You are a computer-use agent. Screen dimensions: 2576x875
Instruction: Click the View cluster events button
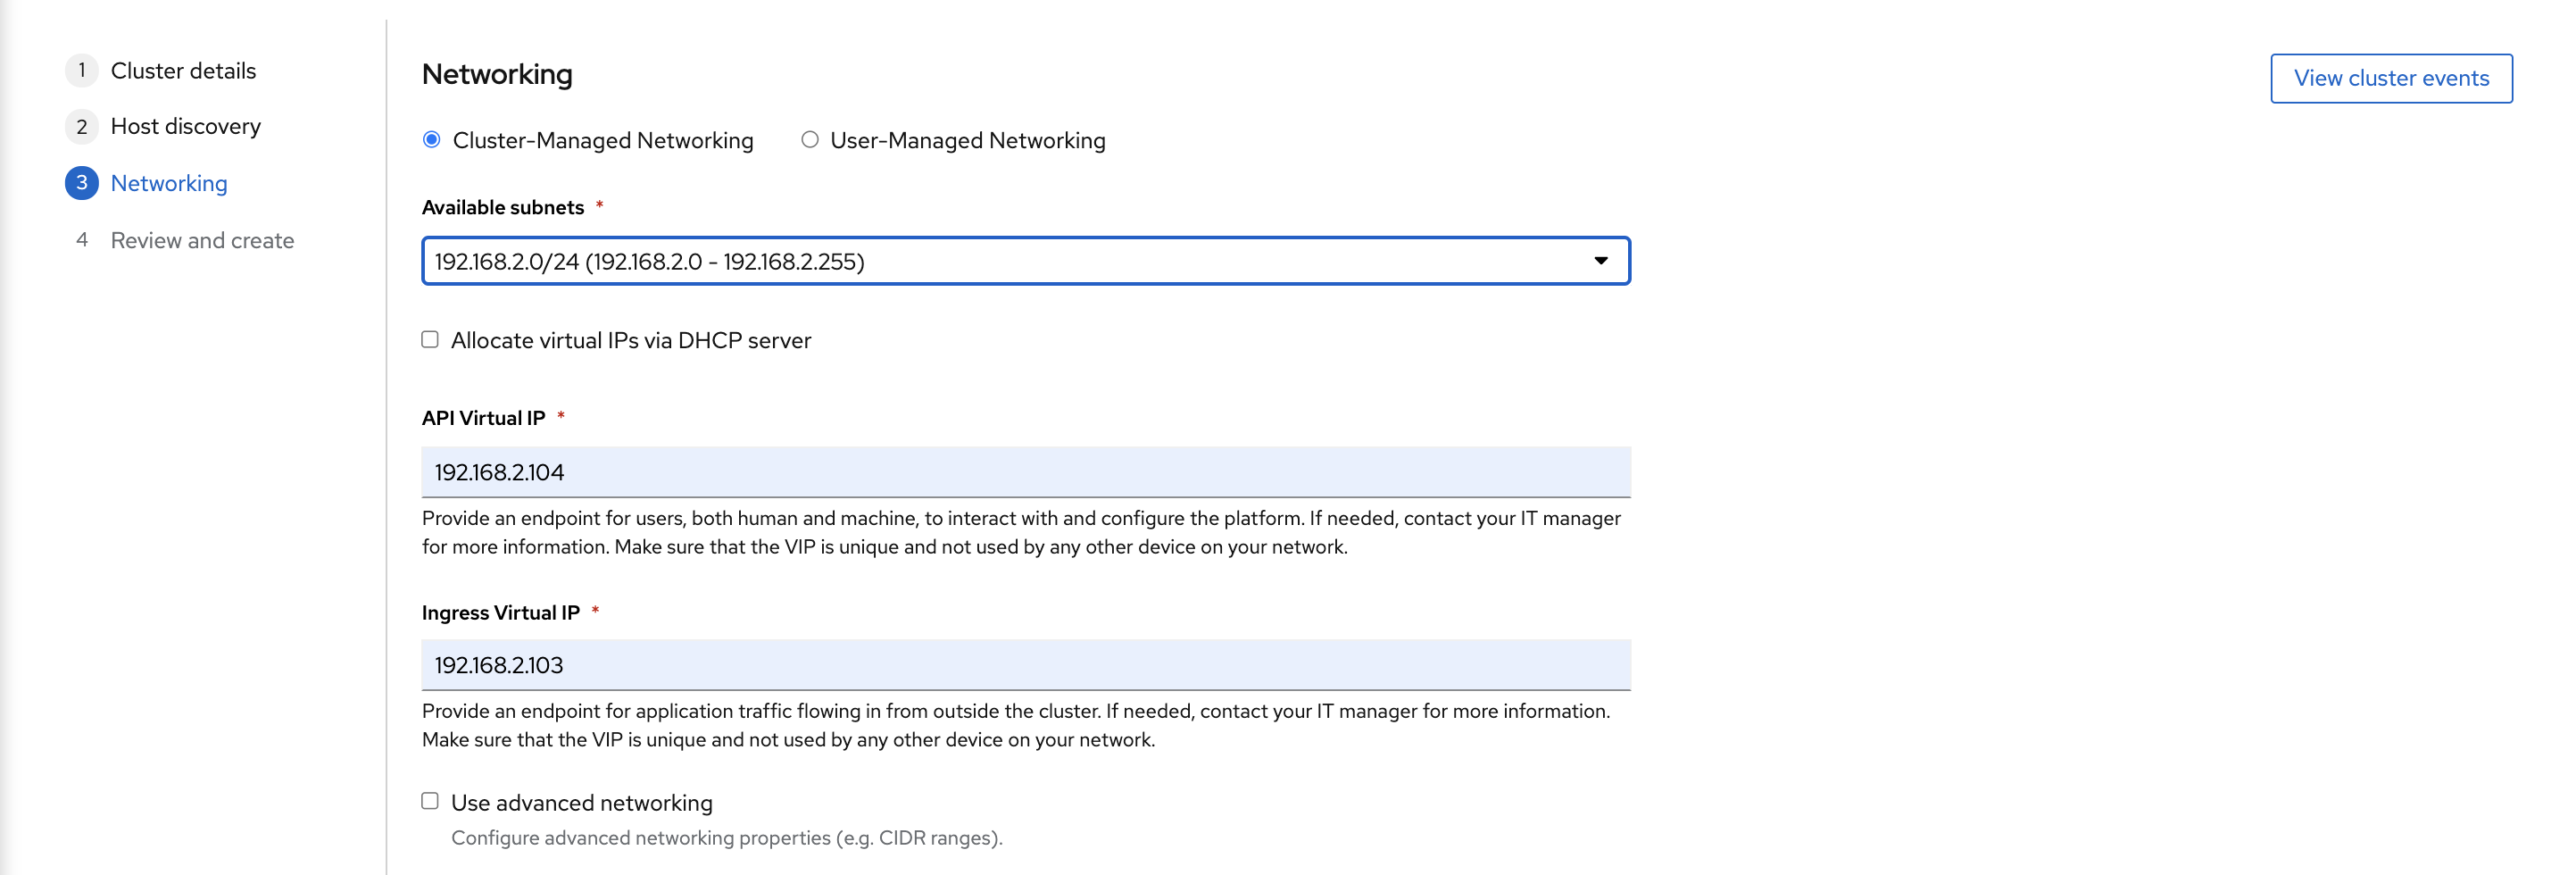(x=2391, y=78)
